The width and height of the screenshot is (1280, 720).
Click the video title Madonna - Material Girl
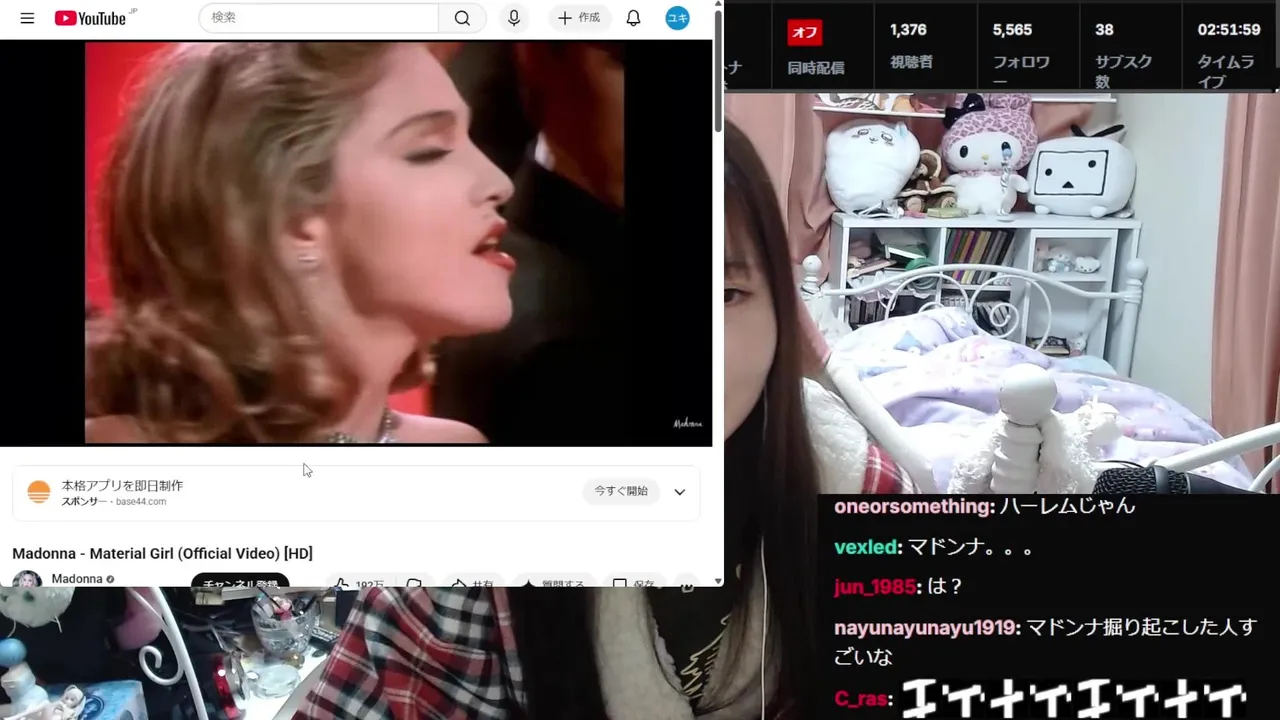click(x=162, y=553)
